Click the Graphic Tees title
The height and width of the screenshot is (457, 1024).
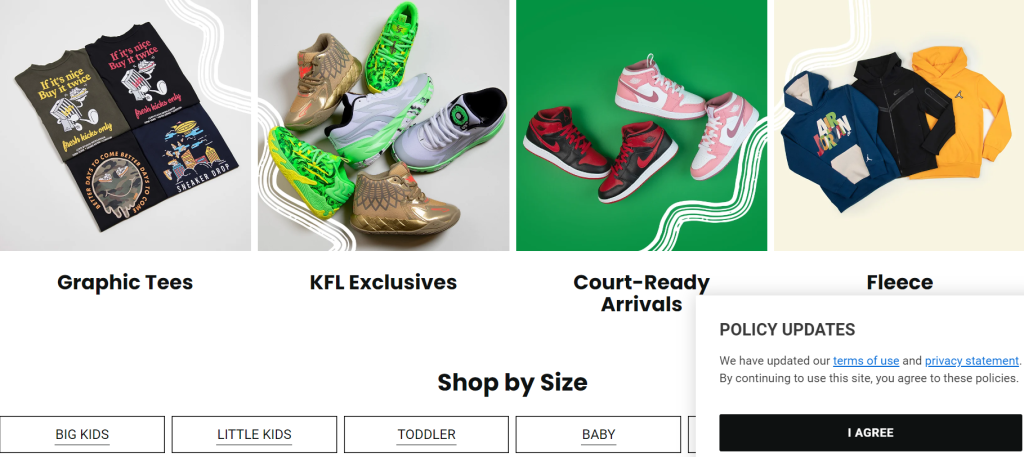(x=125, y=283)
